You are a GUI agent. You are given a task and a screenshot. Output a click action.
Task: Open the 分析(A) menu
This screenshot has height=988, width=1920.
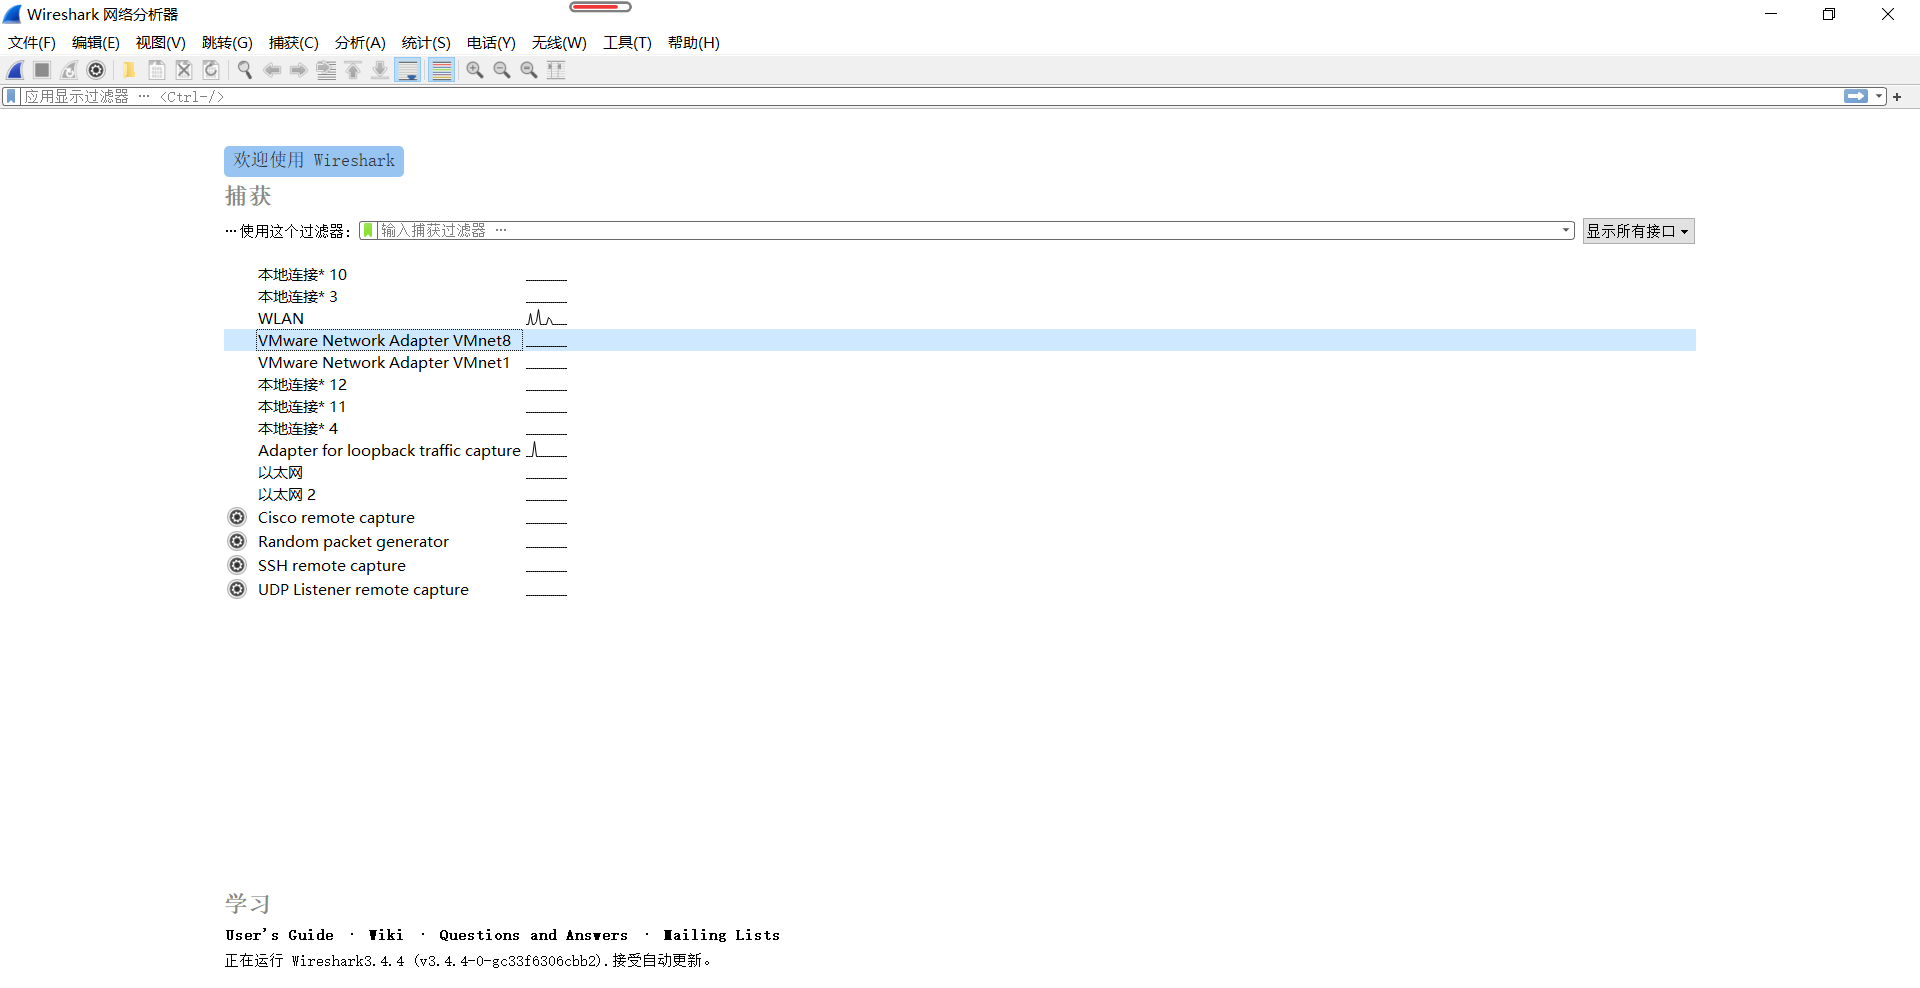(360, 43)
